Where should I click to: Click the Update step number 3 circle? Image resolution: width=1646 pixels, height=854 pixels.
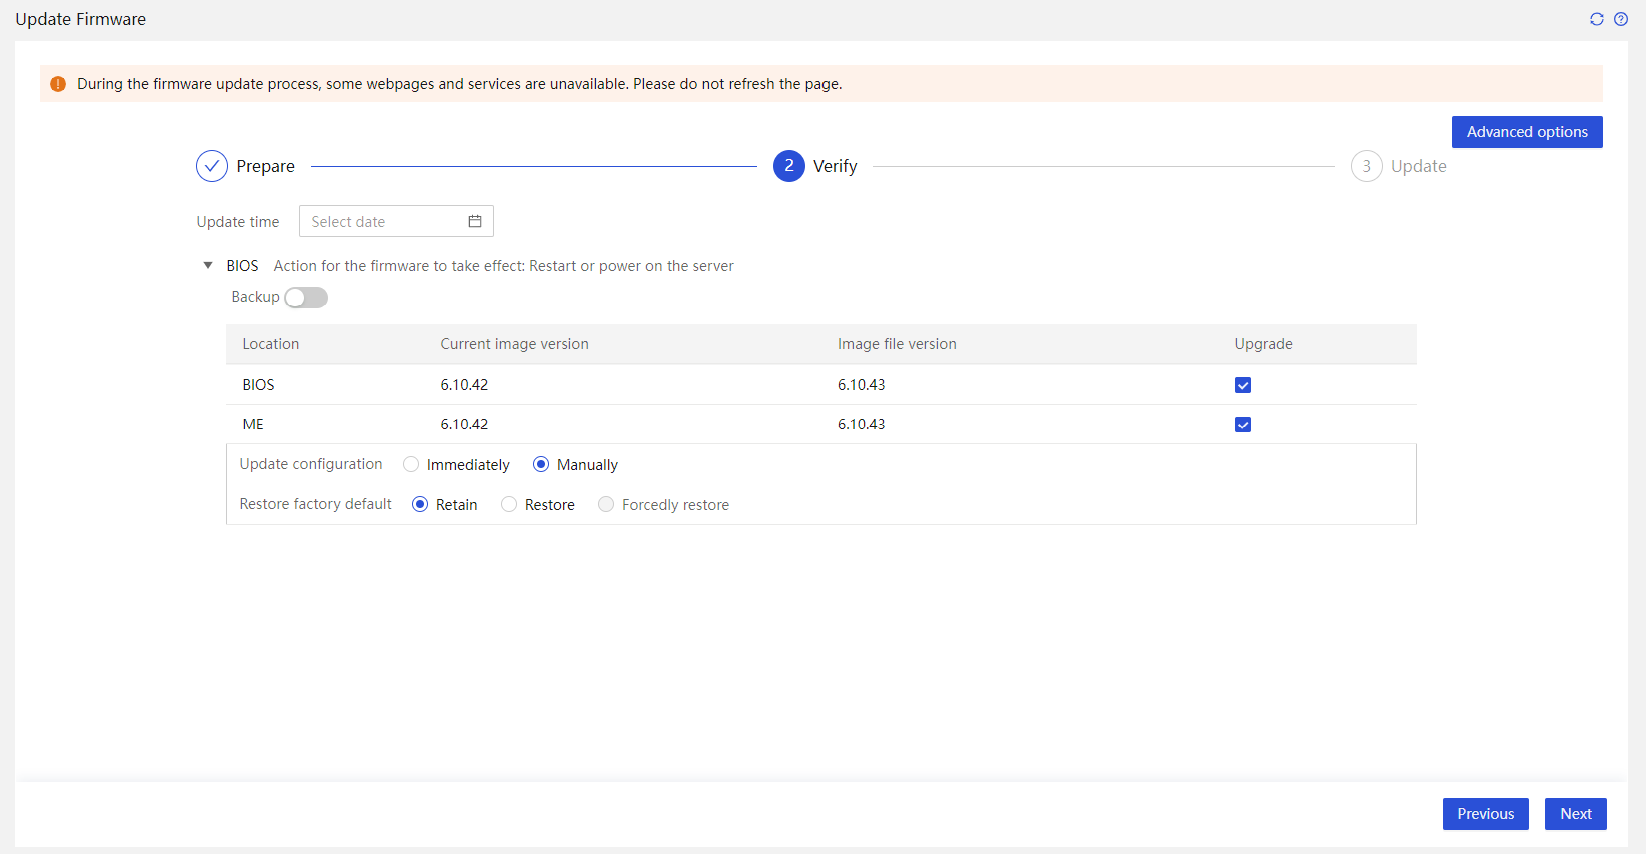pos(1367,166)
